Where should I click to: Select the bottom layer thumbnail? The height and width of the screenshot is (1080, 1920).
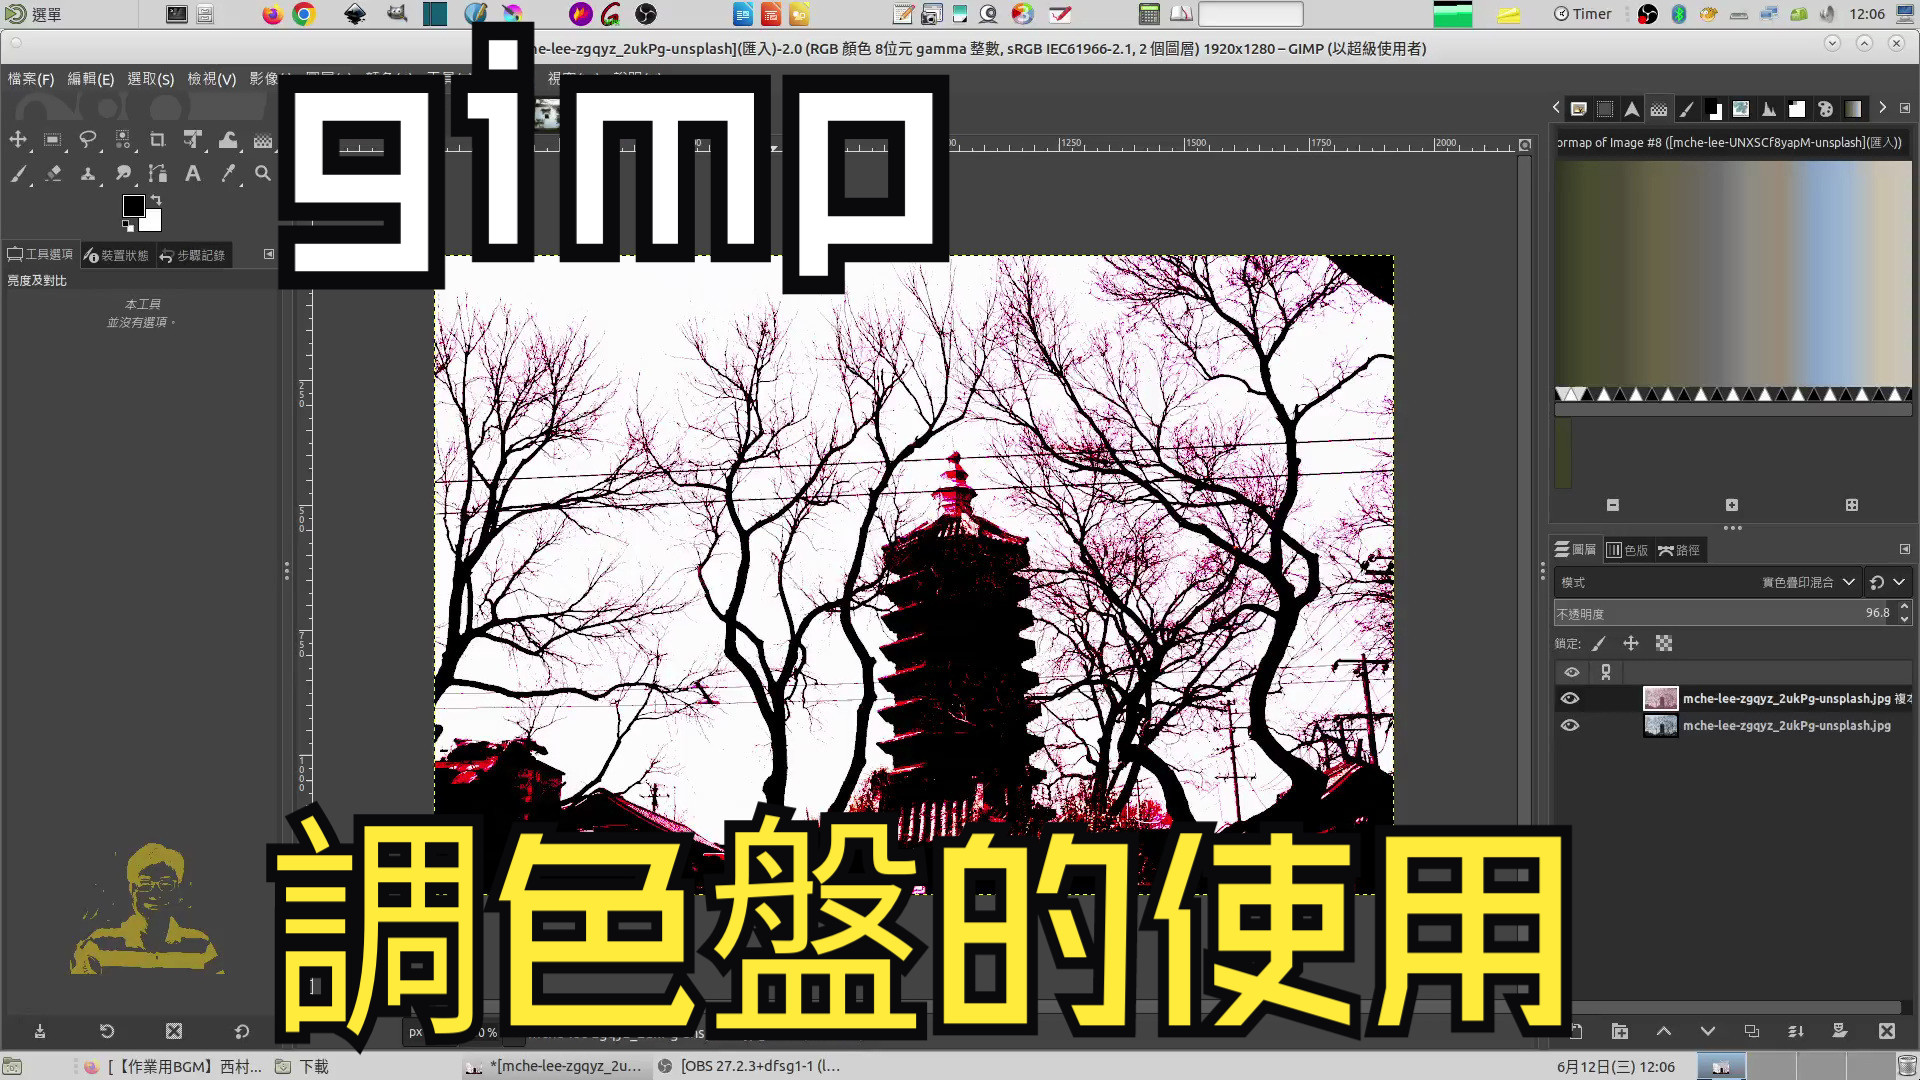[x=1660, y=726]
